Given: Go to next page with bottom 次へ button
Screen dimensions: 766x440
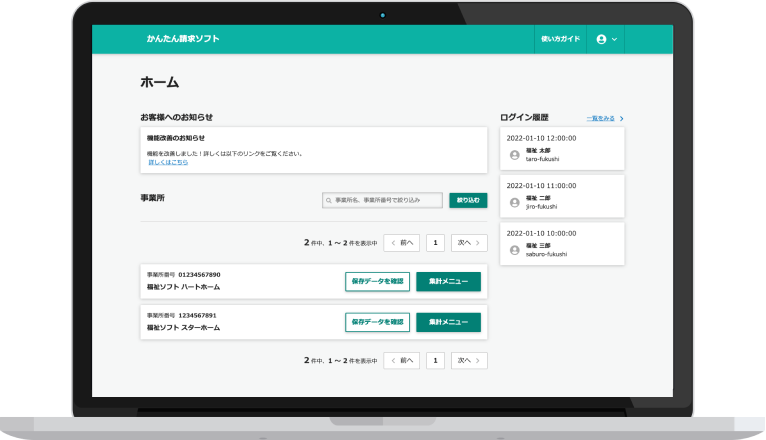Looking at the screenshot, I should pyautogui.click(x=469, y=360).
